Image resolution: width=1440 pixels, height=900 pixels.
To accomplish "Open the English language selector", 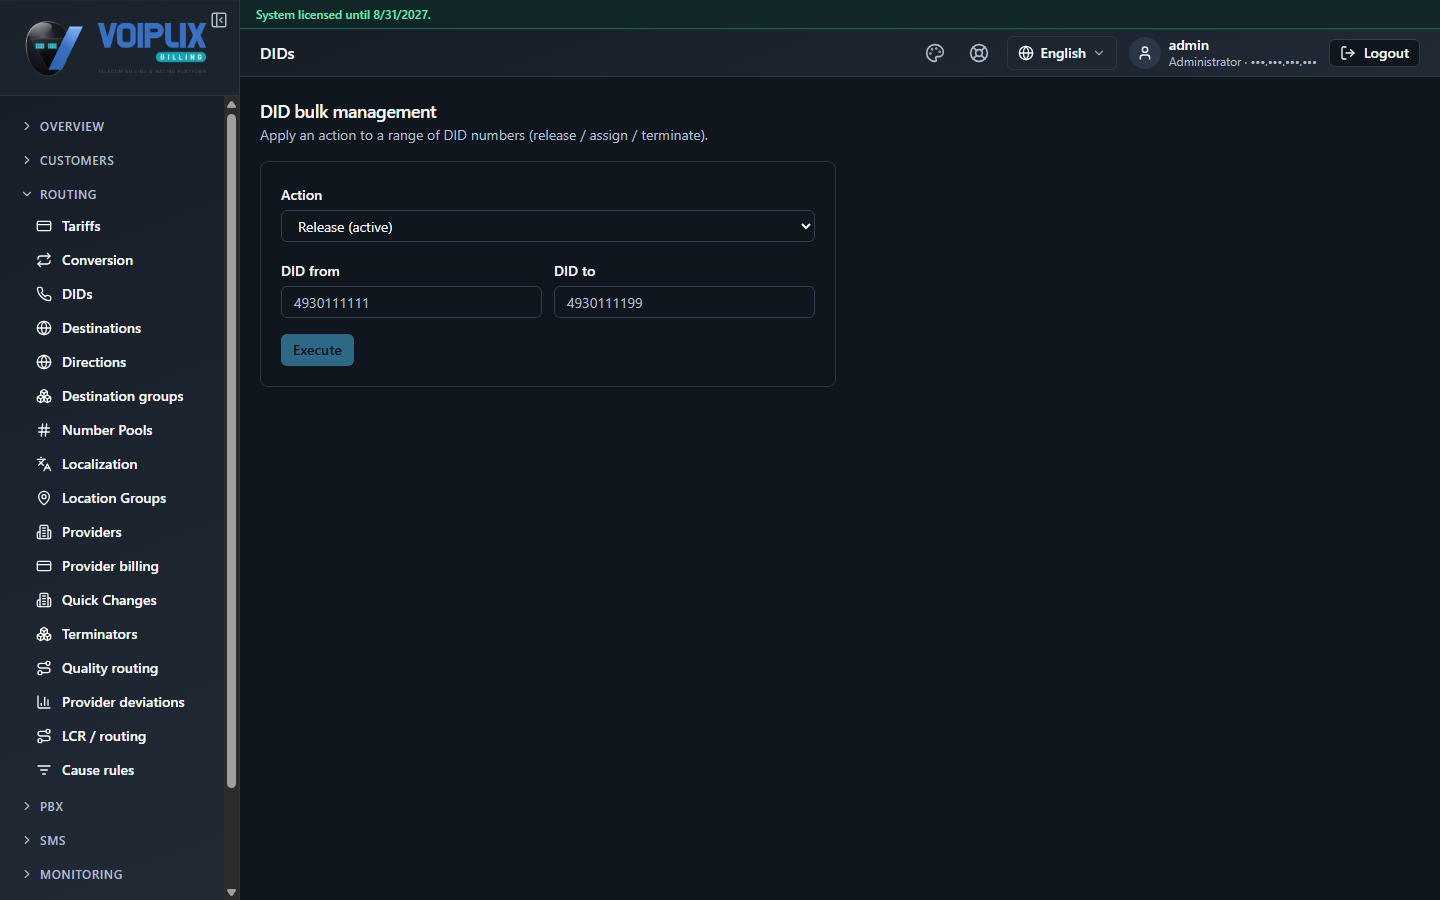I will coord(1061,53).
